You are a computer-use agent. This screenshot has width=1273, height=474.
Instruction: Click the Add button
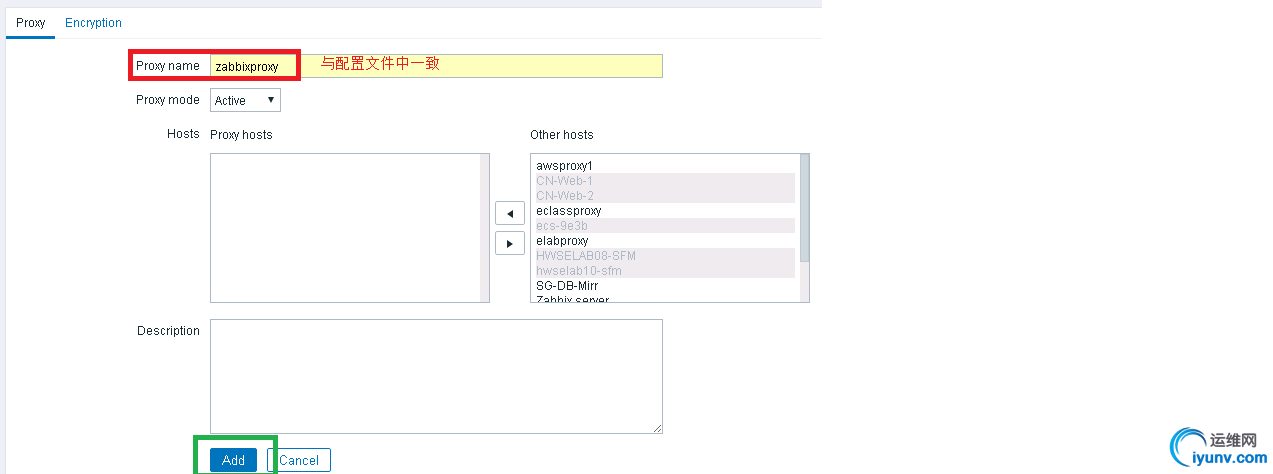coord(233,460)
